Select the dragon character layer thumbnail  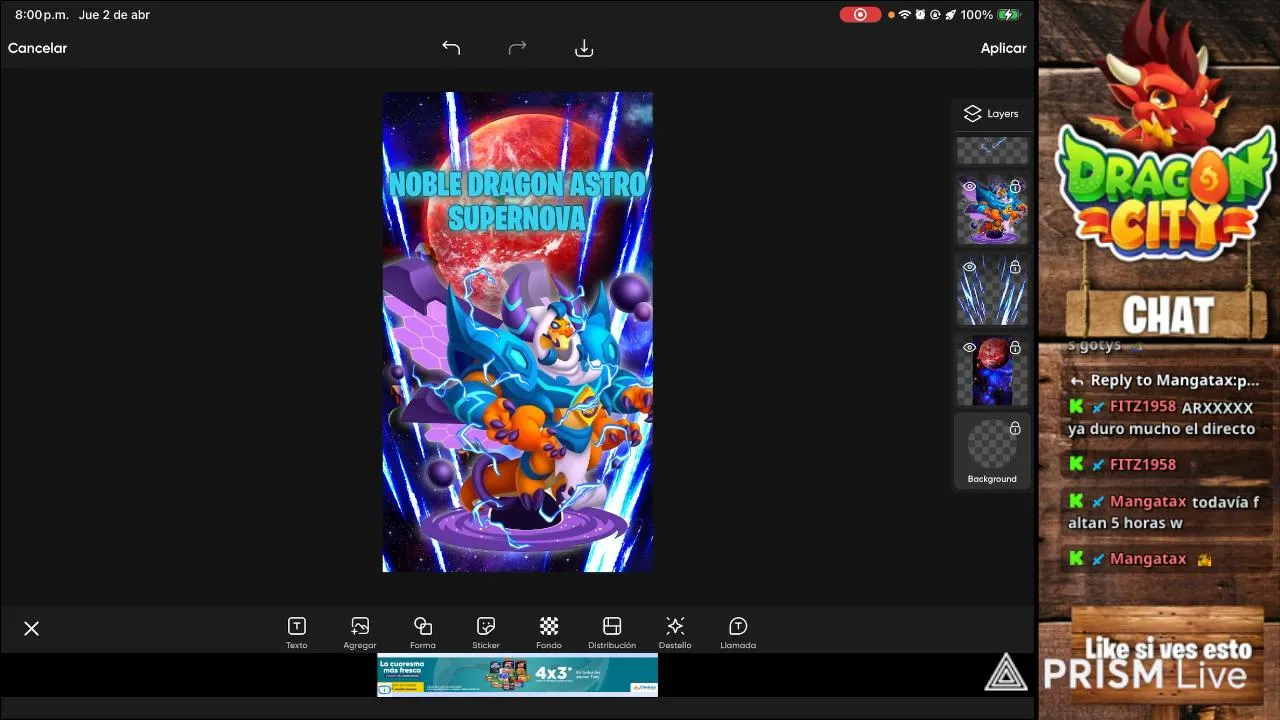[992, 212]
